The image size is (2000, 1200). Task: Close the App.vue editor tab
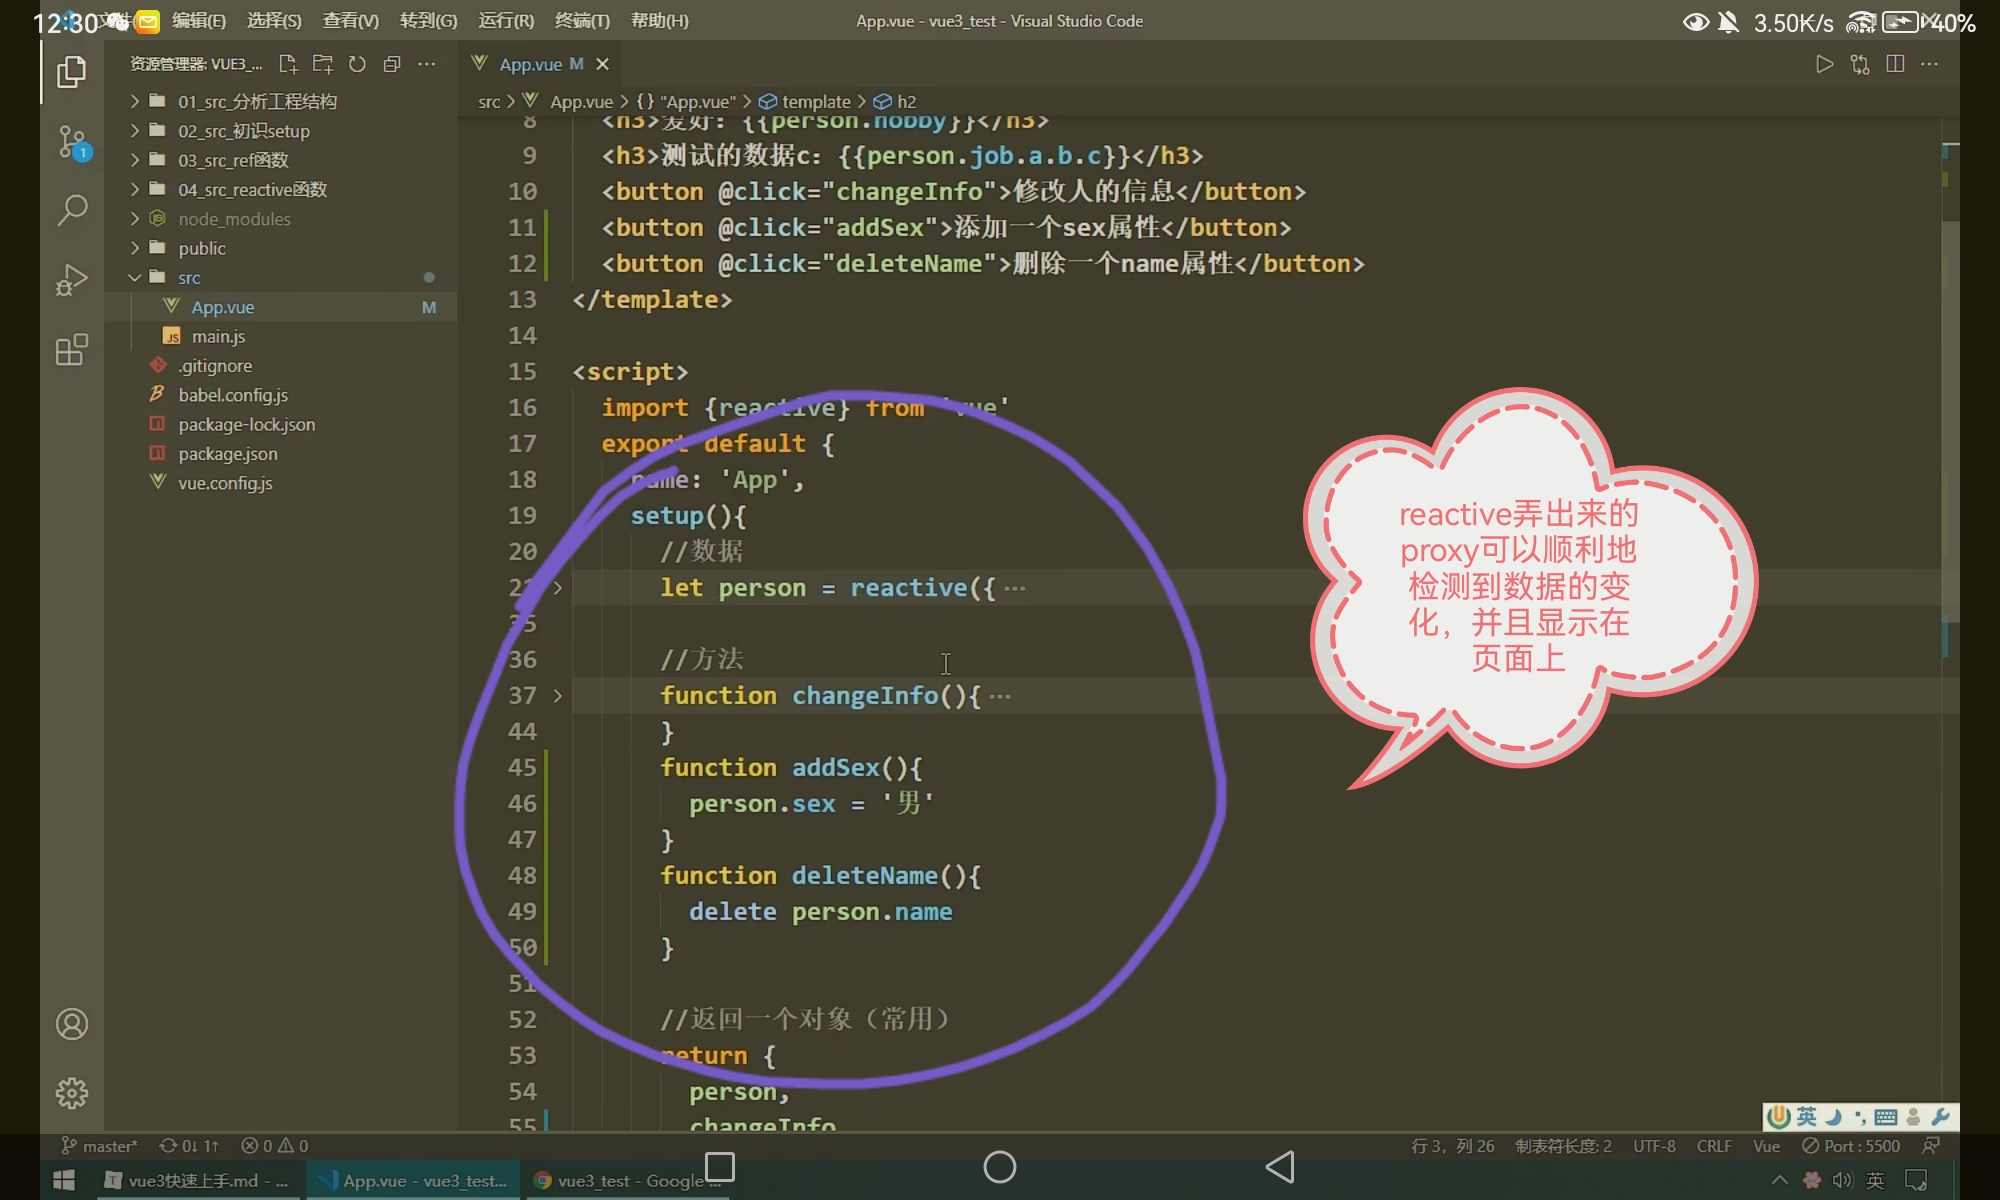tap(602, 64)
